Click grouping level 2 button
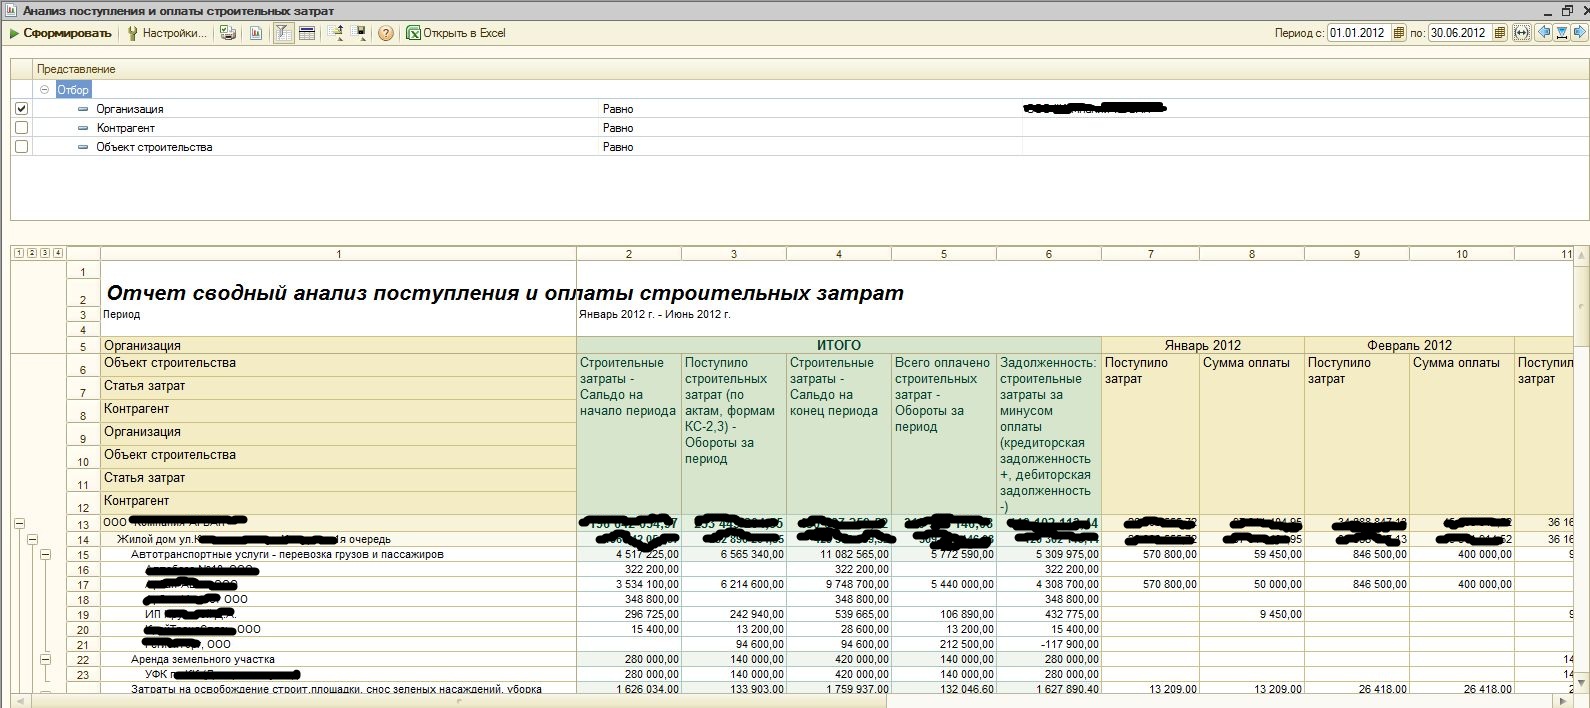The width and height of the screenshot is (1590, 708). (31, 253)
